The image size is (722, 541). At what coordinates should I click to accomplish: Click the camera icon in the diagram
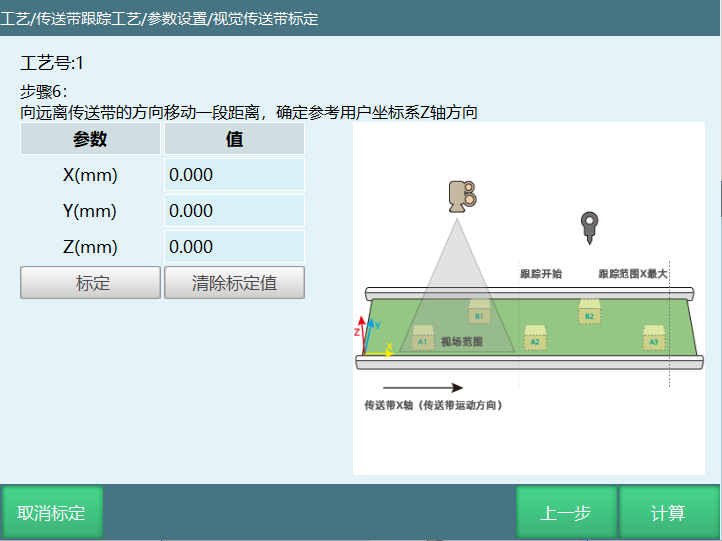pos(460,196)
